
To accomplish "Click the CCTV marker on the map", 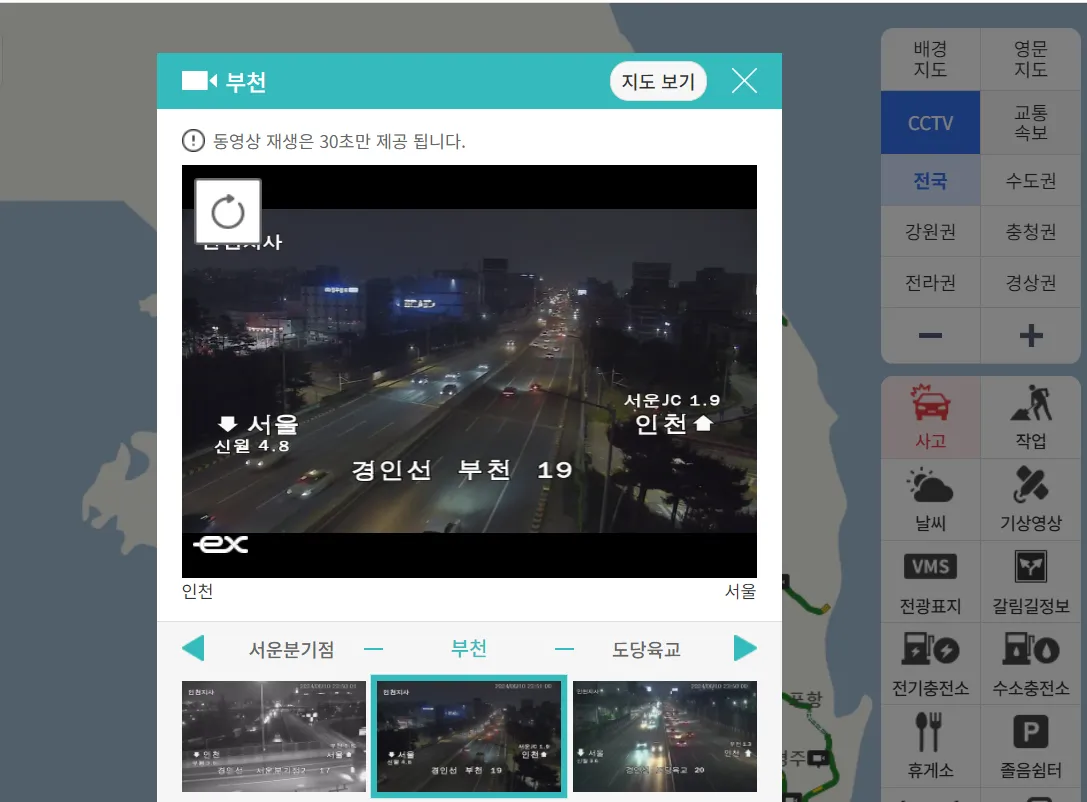I will 818,758.
